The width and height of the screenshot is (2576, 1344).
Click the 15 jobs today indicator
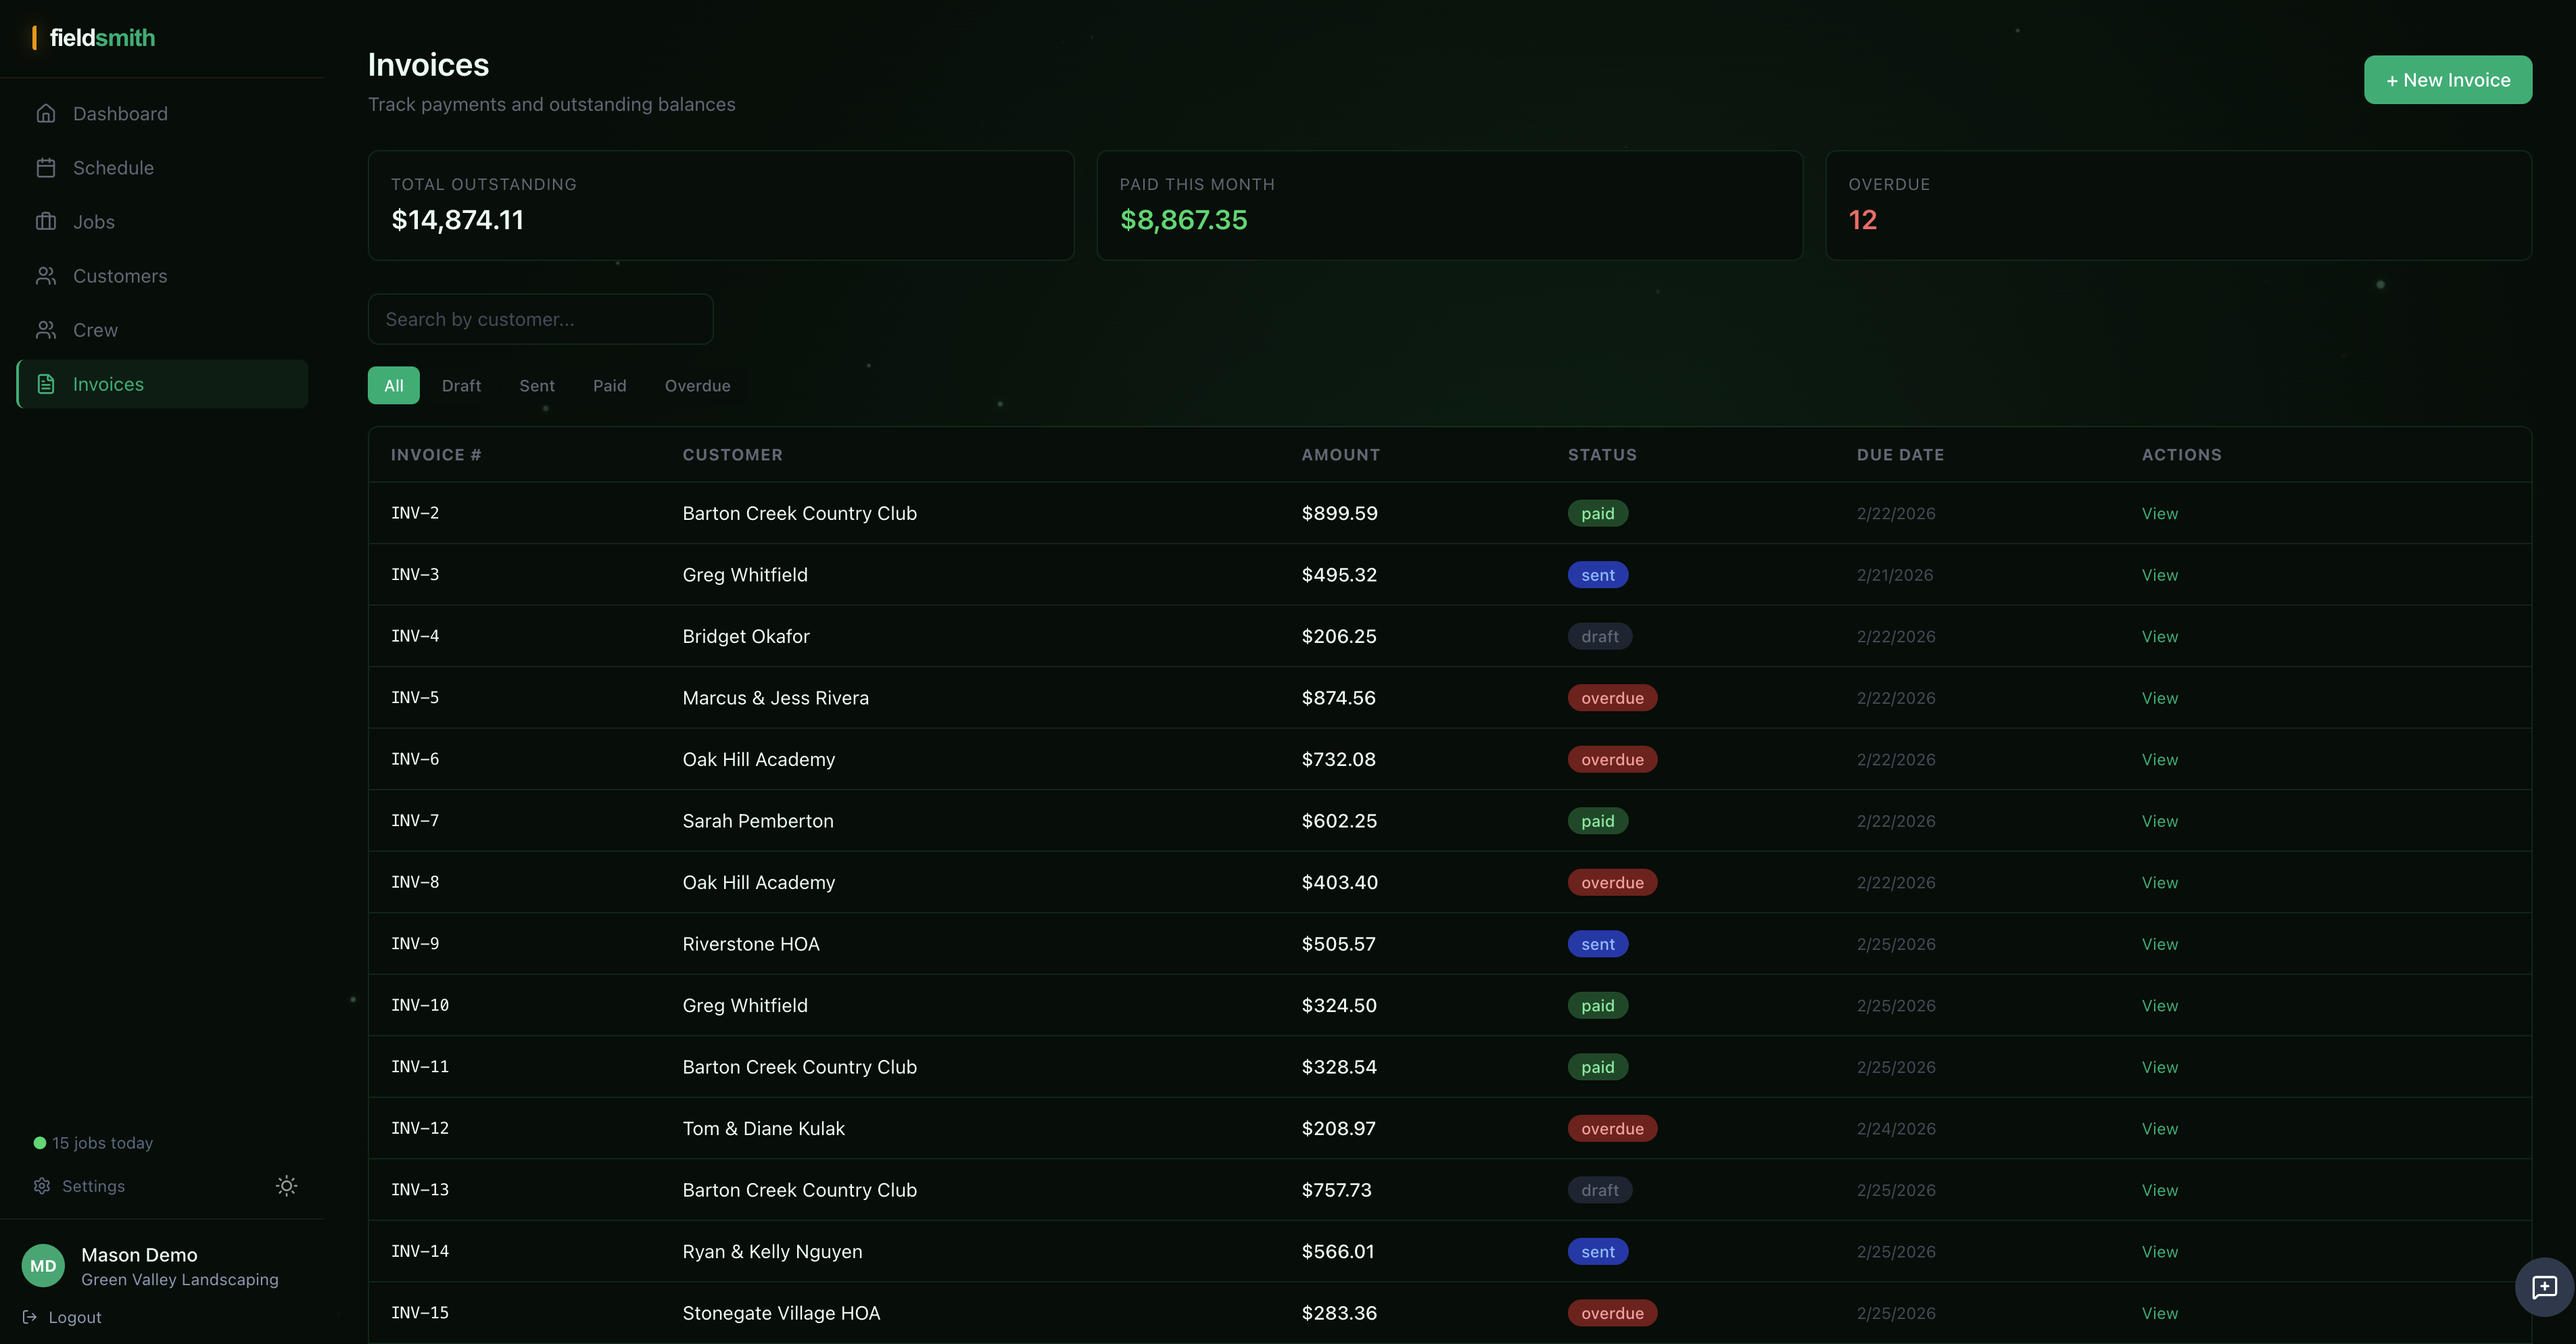click(94, 1143)
